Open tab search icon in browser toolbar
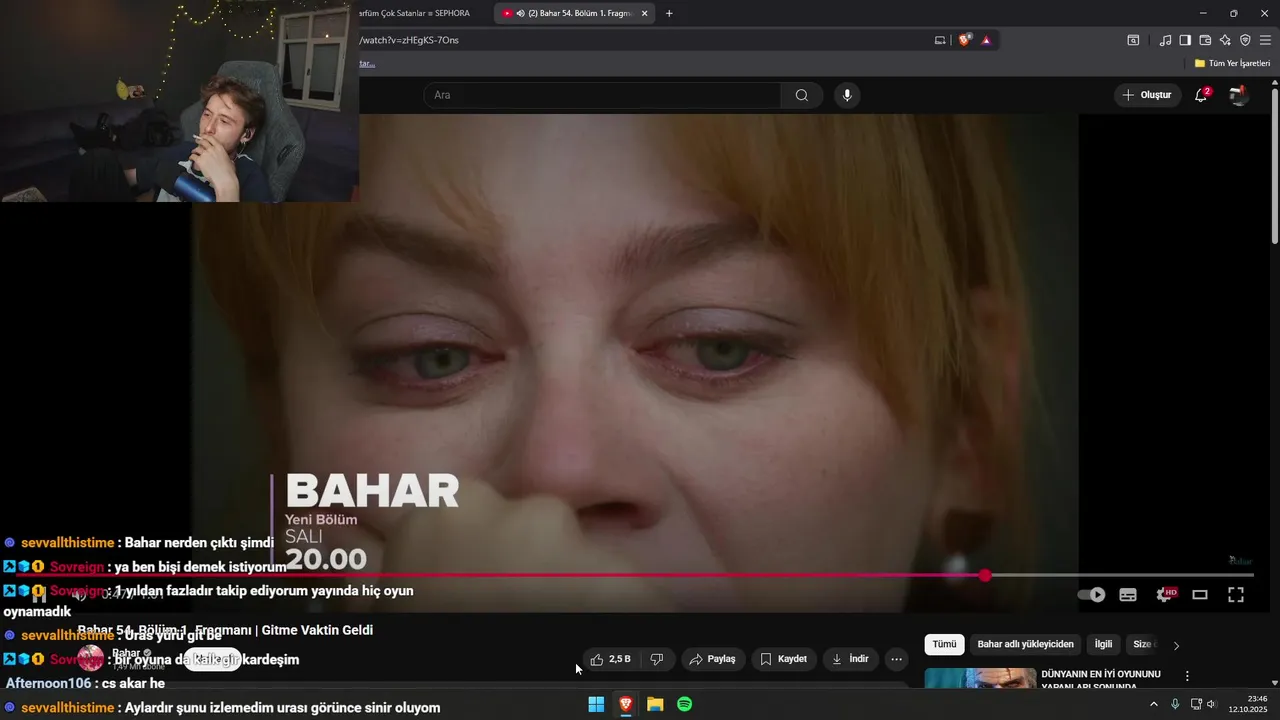 pyautogui.click(x=1133, y=40)
